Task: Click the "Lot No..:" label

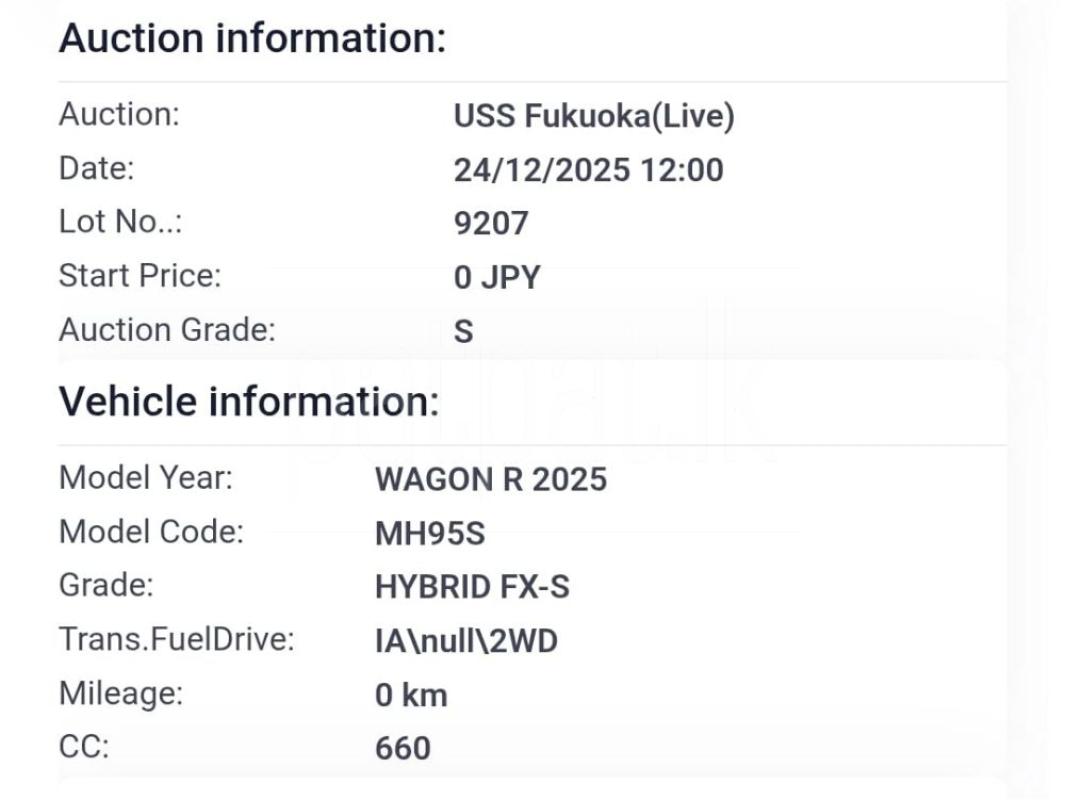Action: point(121,222)
